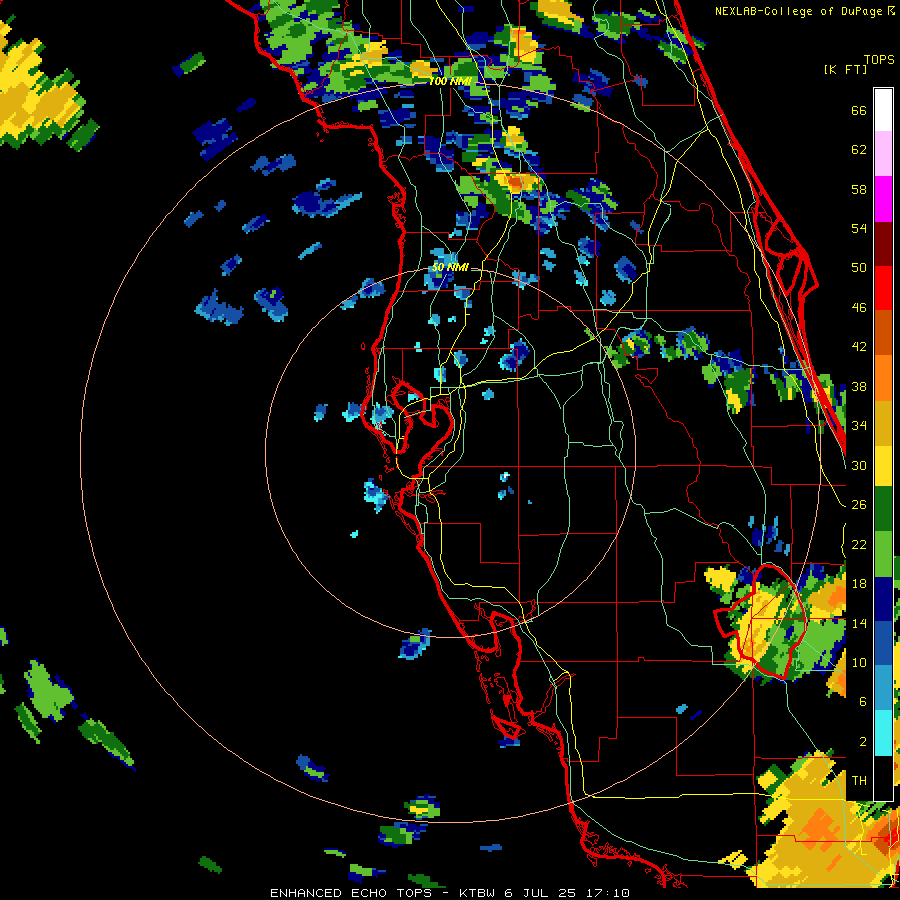Click the 100 NMI range ring label
The image size is (900, 900).
(x=450, y=82)
